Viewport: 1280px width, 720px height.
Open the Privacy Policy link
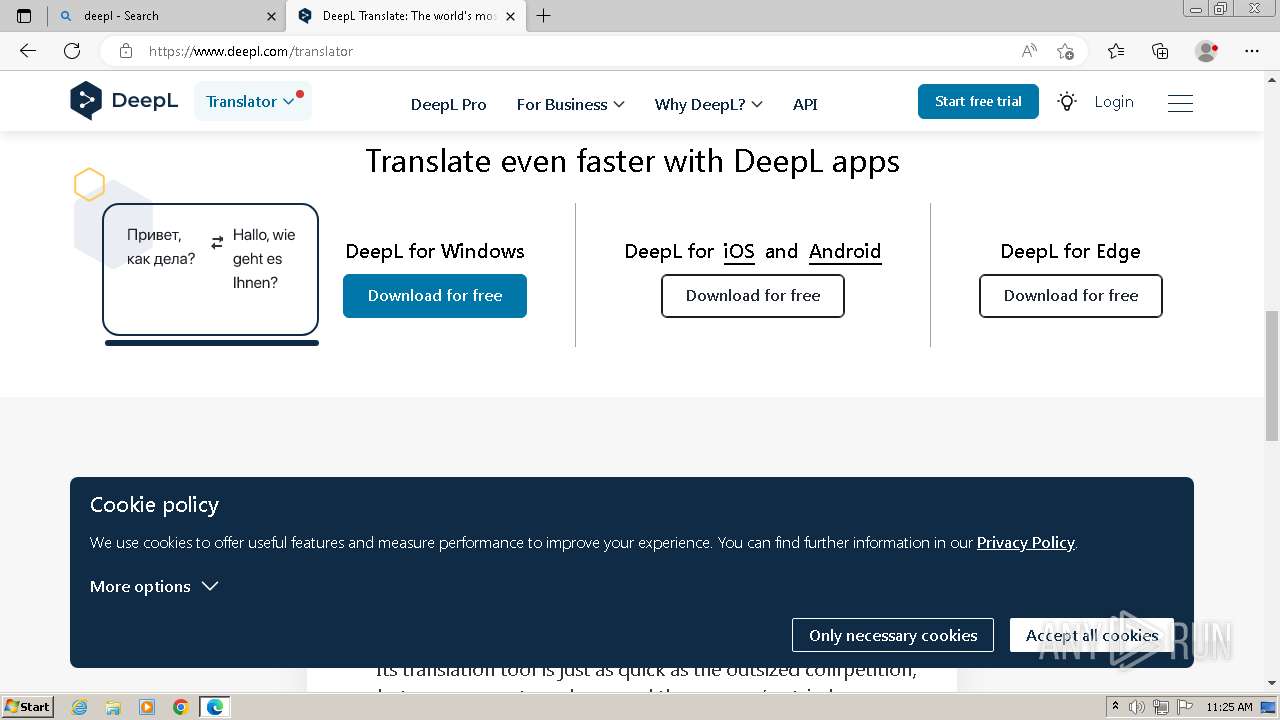1025,542
